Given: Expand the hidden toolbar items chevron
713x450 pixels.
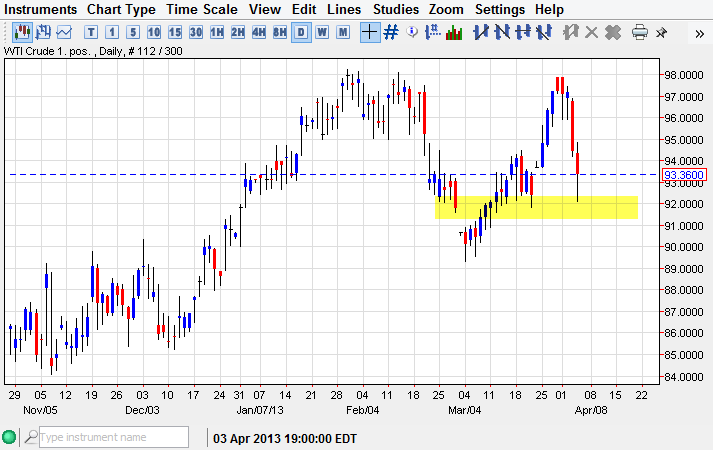Looking at the screenshot, I should (699, 32).
